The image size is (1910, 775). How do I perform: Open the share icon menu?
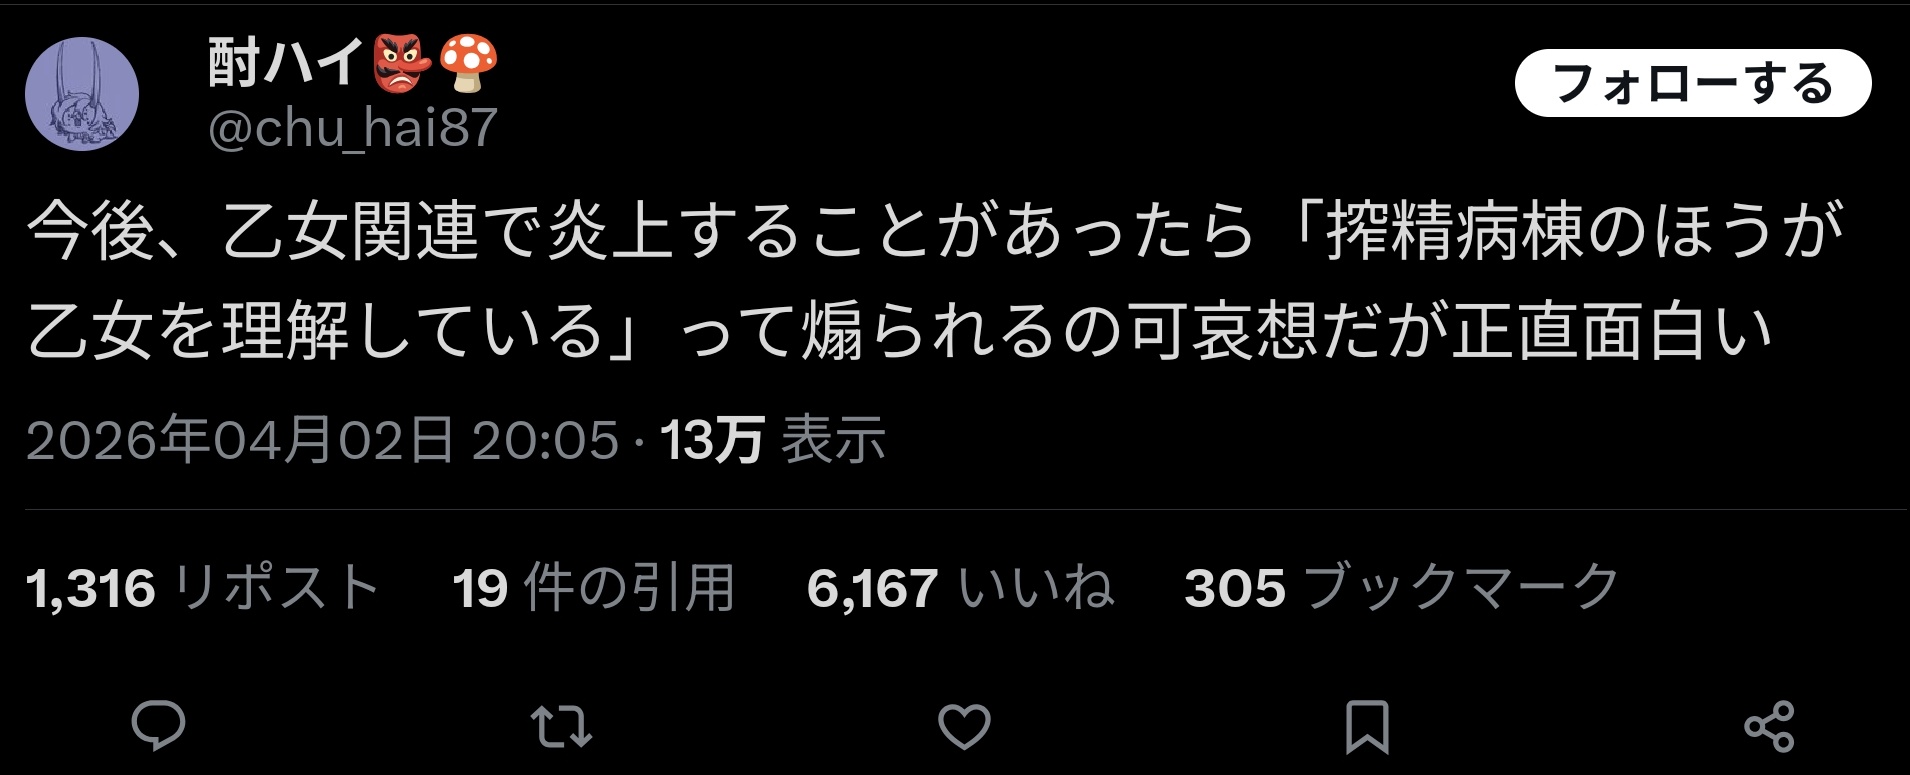tap(1769, 727)
